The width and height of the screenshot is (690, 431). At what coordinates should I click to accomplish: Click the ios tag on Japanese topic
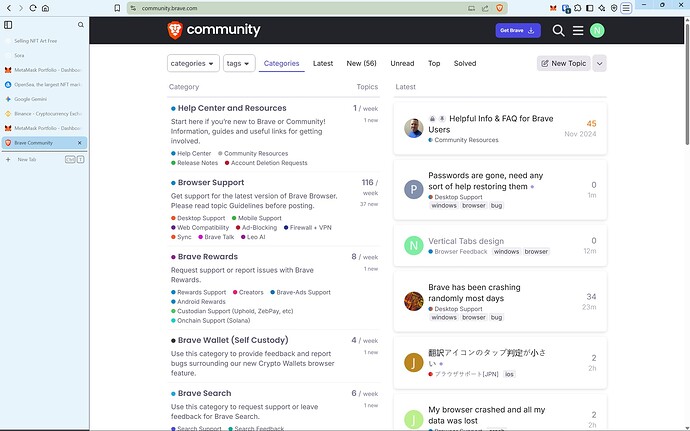509,374
